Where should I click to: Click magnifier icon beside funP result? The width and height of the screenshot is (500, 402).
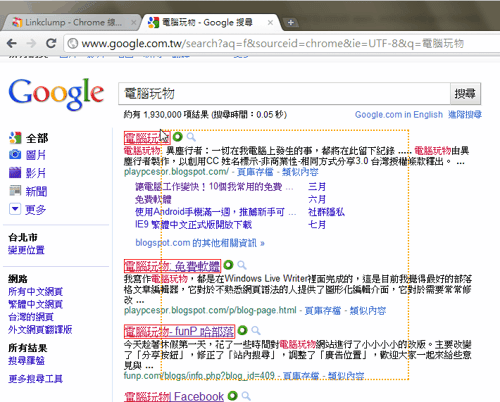[256, 330]
